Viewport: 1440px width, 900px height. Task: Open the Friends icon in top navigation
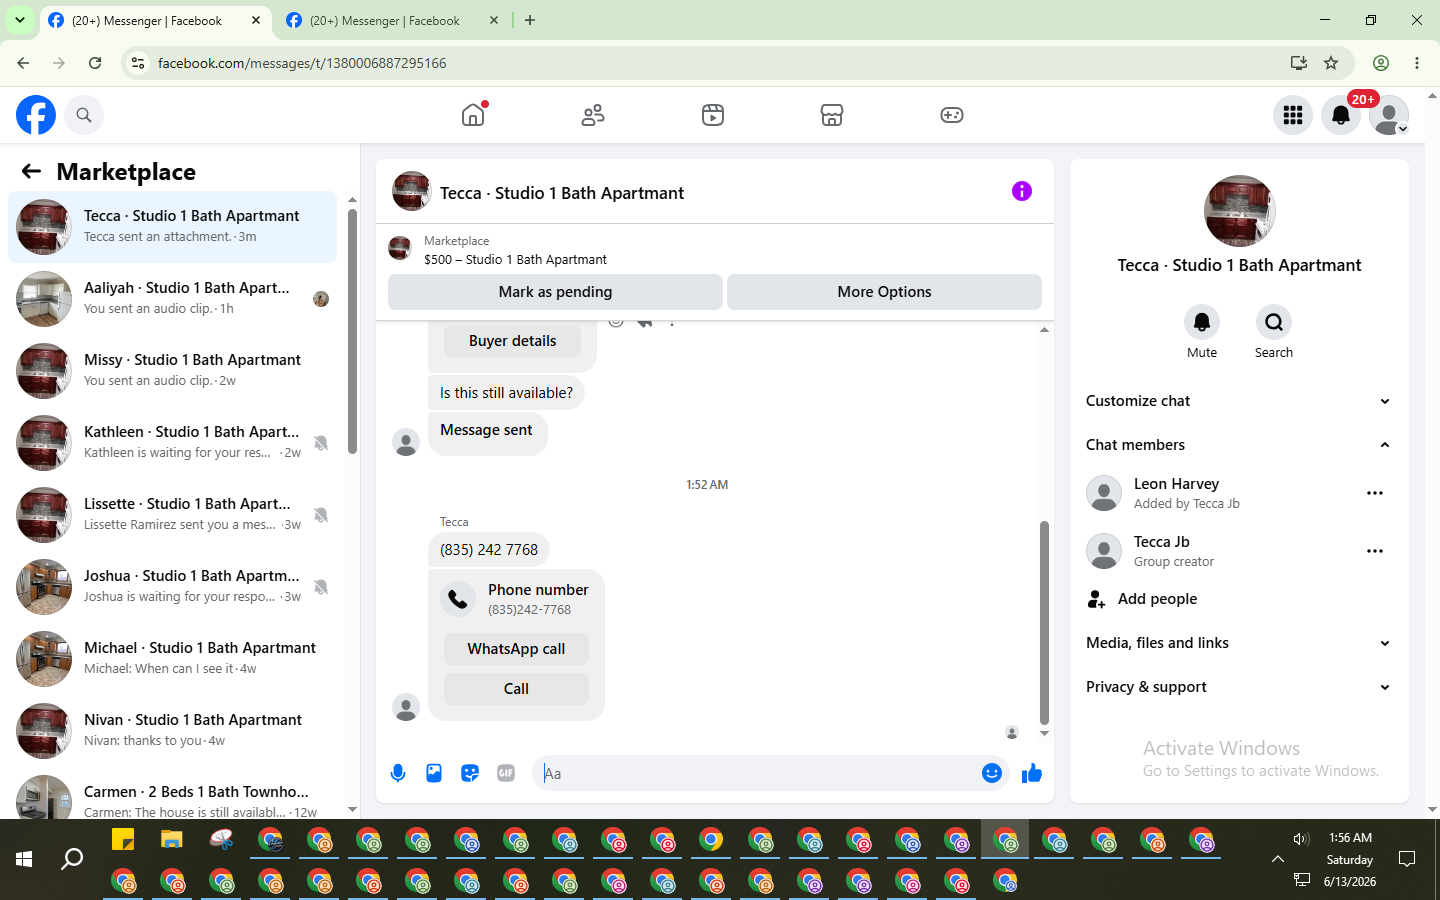(x=593, y=115)
